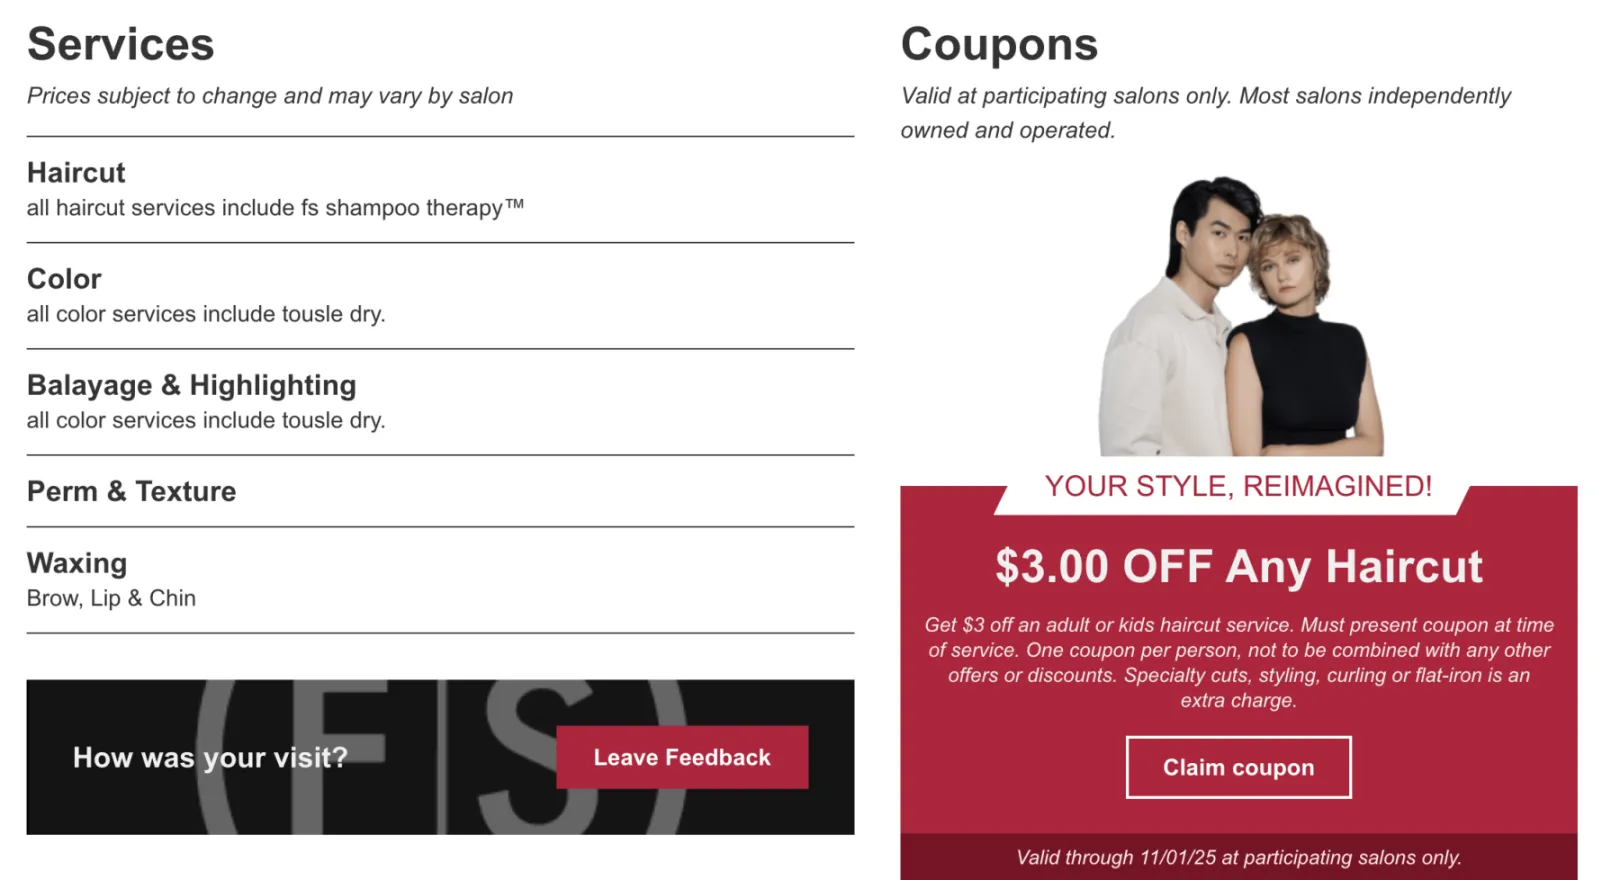The width and height of the screenshot is (1620, 880).
Task: Expand the Waxing services section
Action: 77,563
